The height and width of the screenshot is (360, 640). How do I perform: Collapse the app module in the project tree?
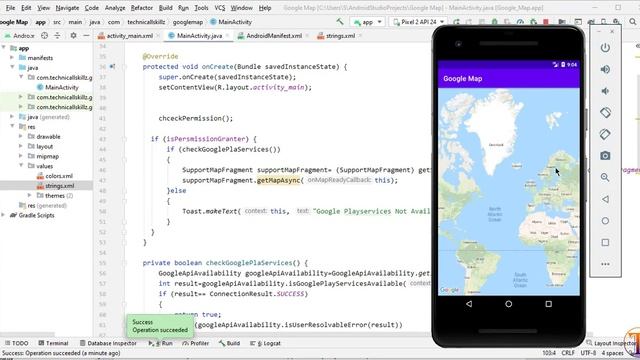click(4, 48)
